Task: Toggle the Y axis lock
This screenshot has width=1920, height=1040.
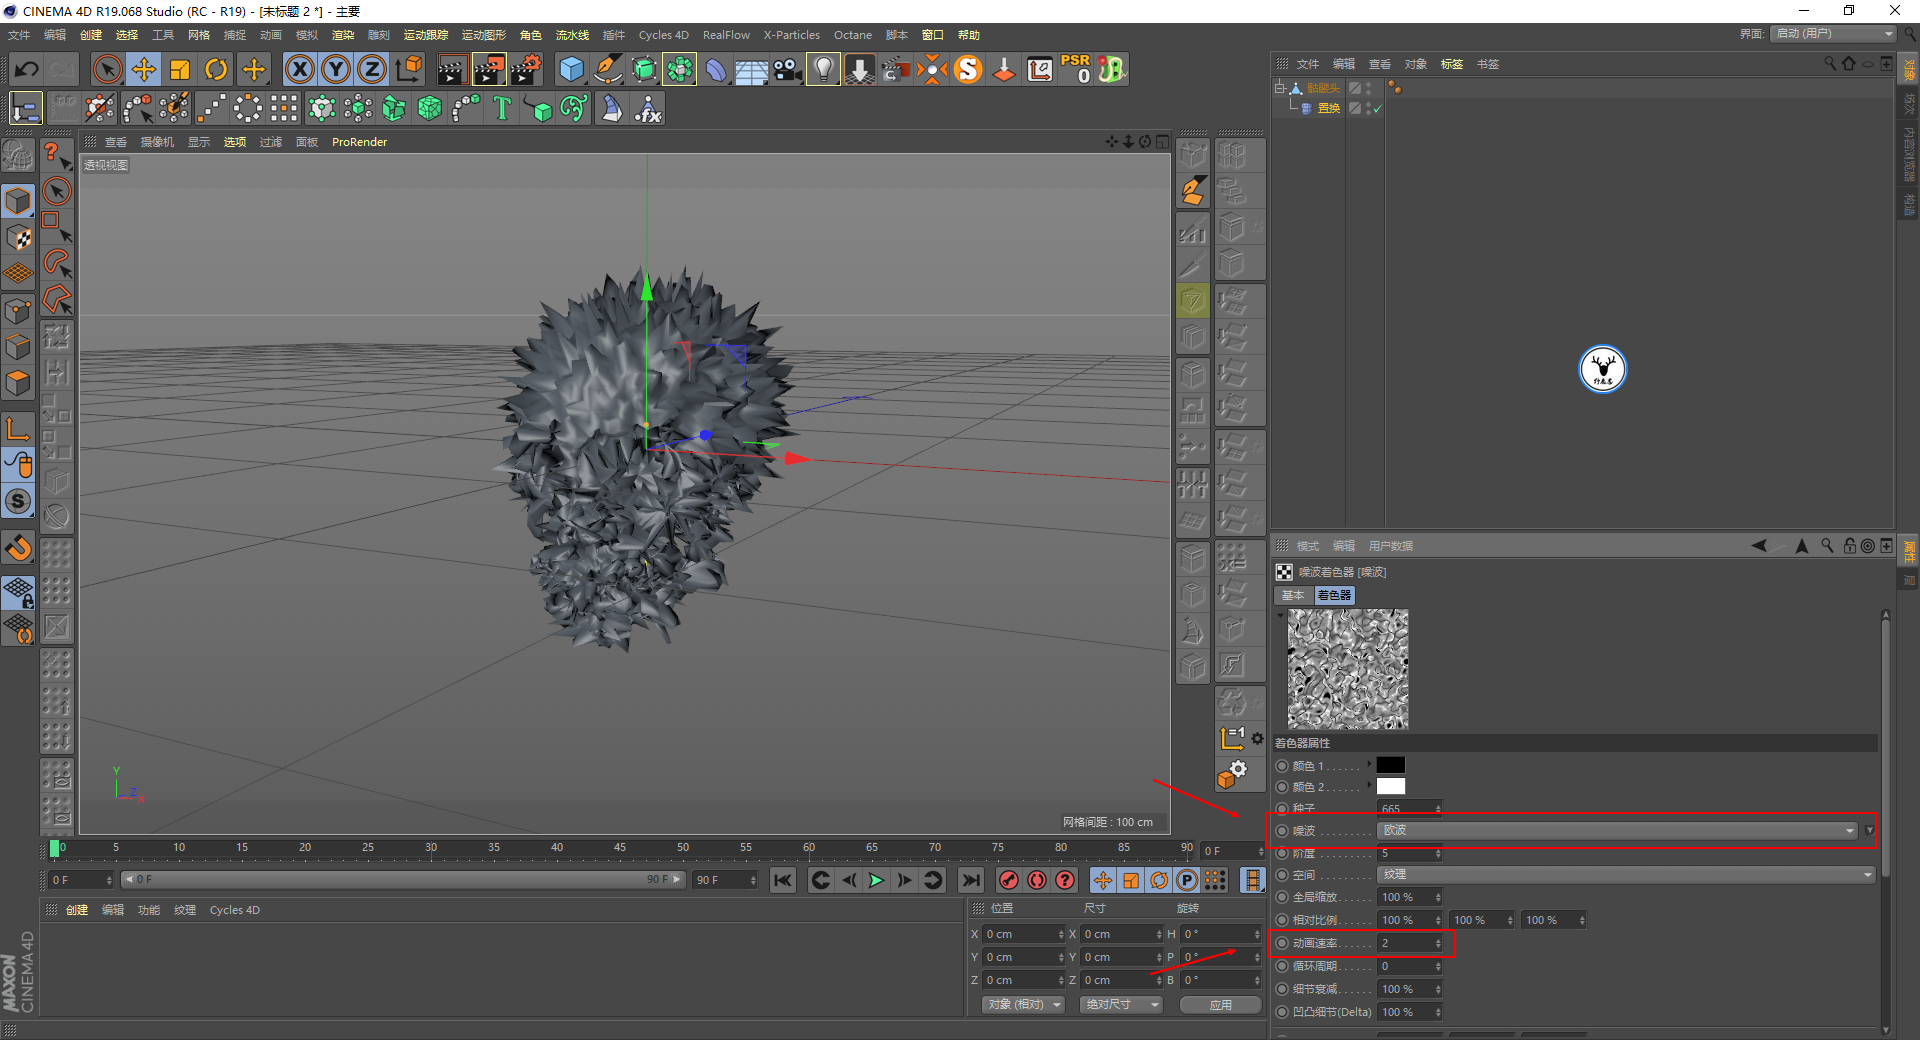Action: click(336, 69)
